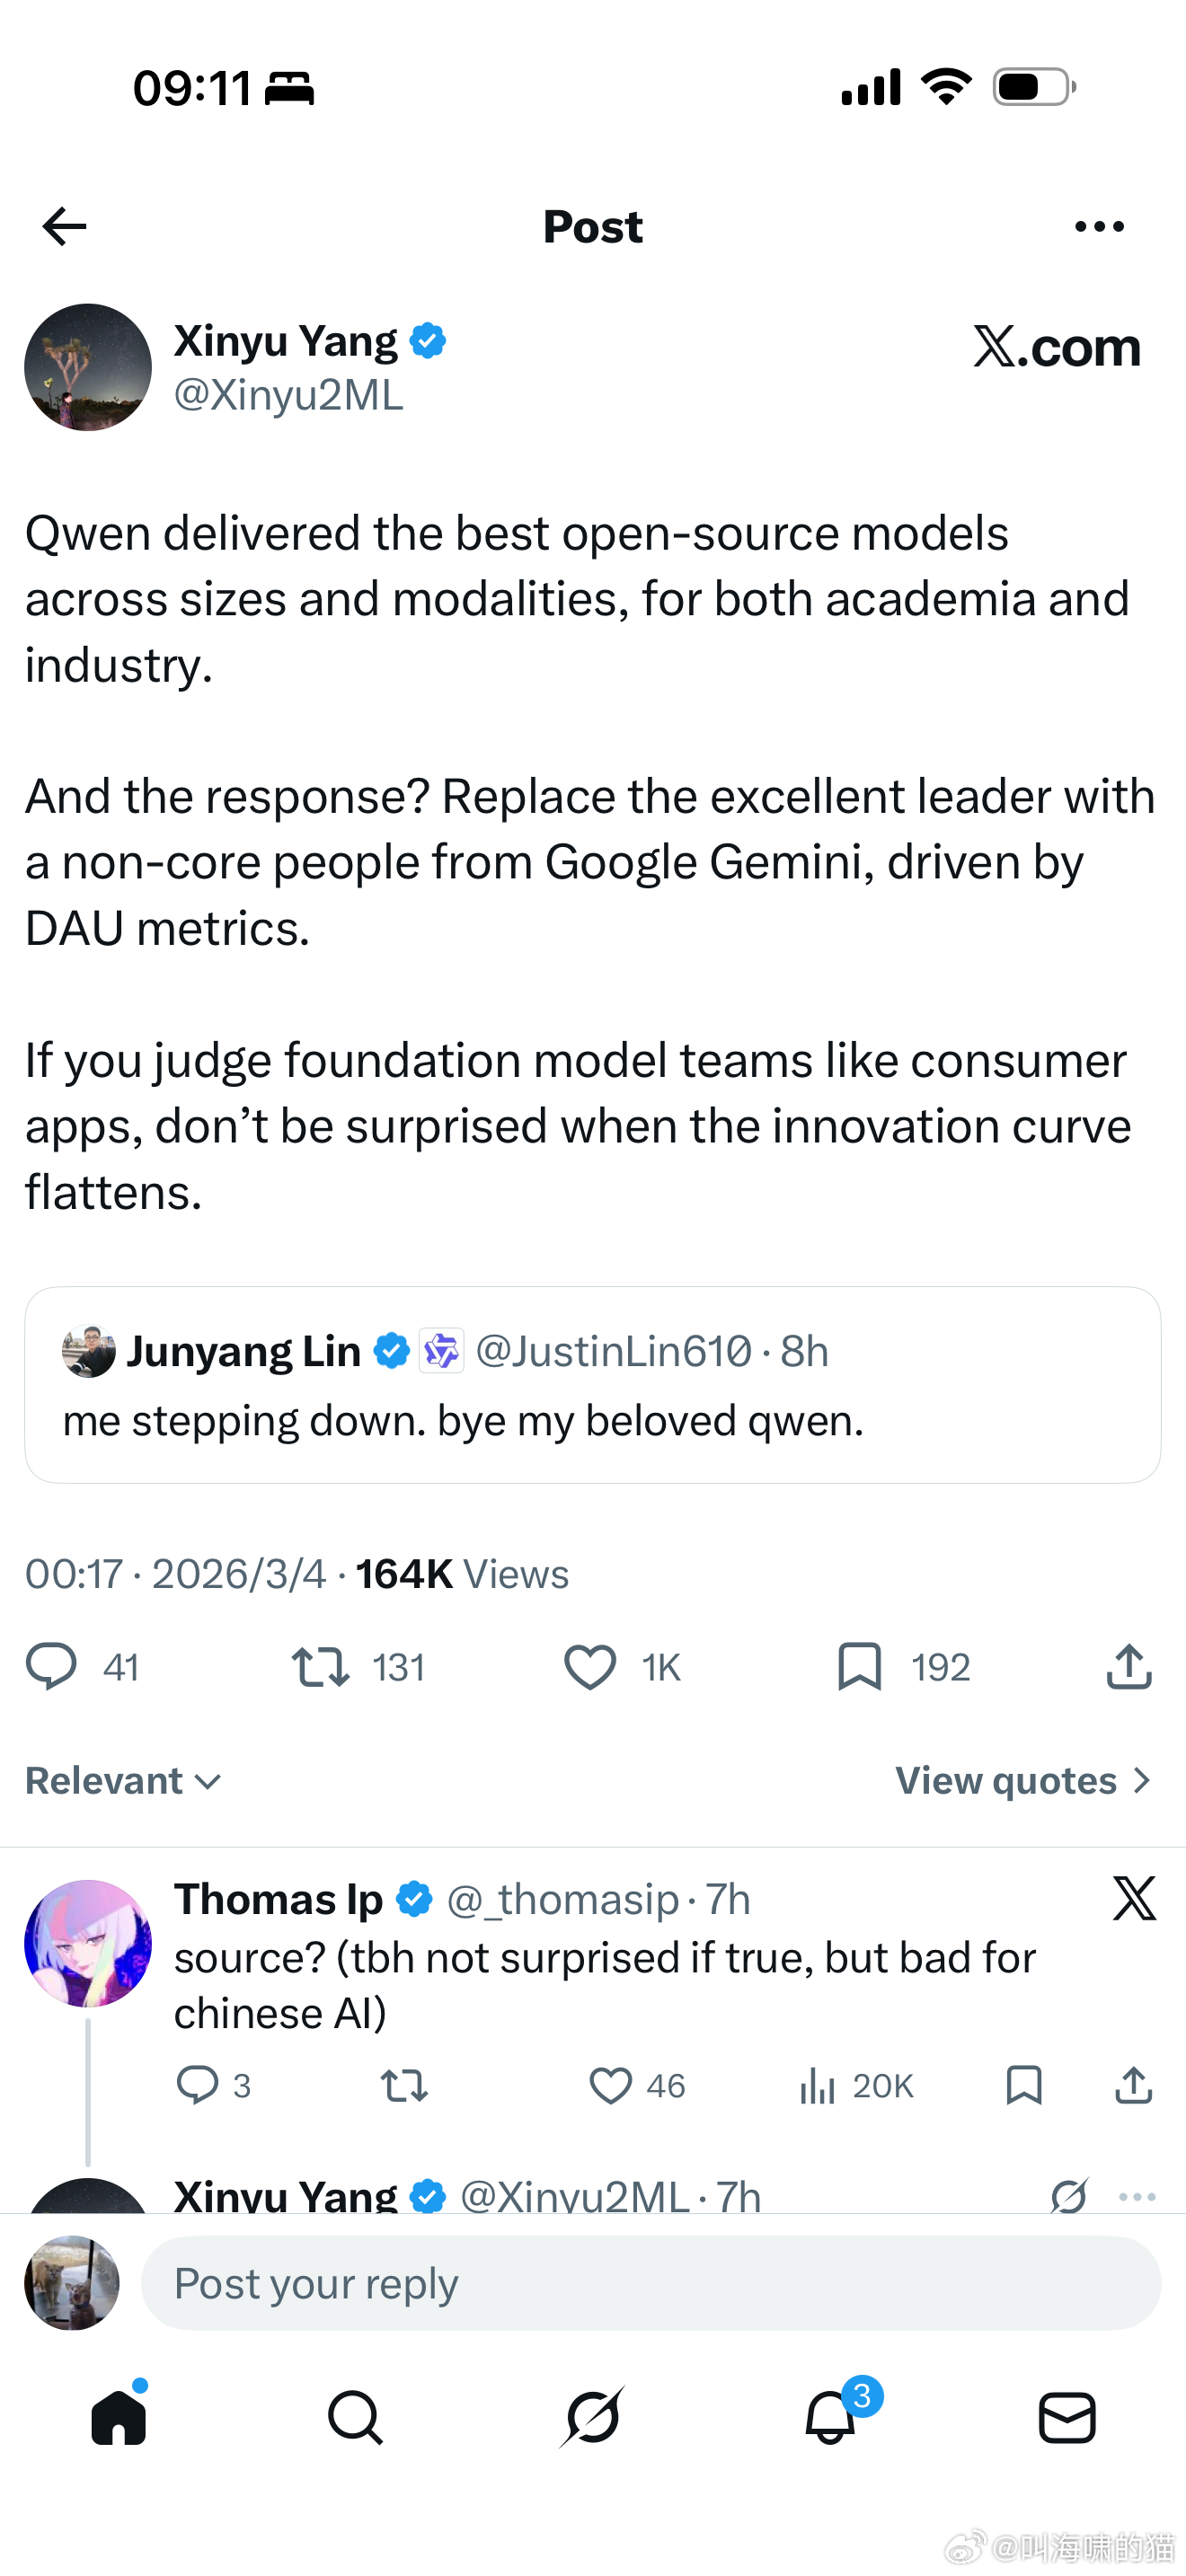
Task: Share the post via the share icon
Action: 1127,1666
